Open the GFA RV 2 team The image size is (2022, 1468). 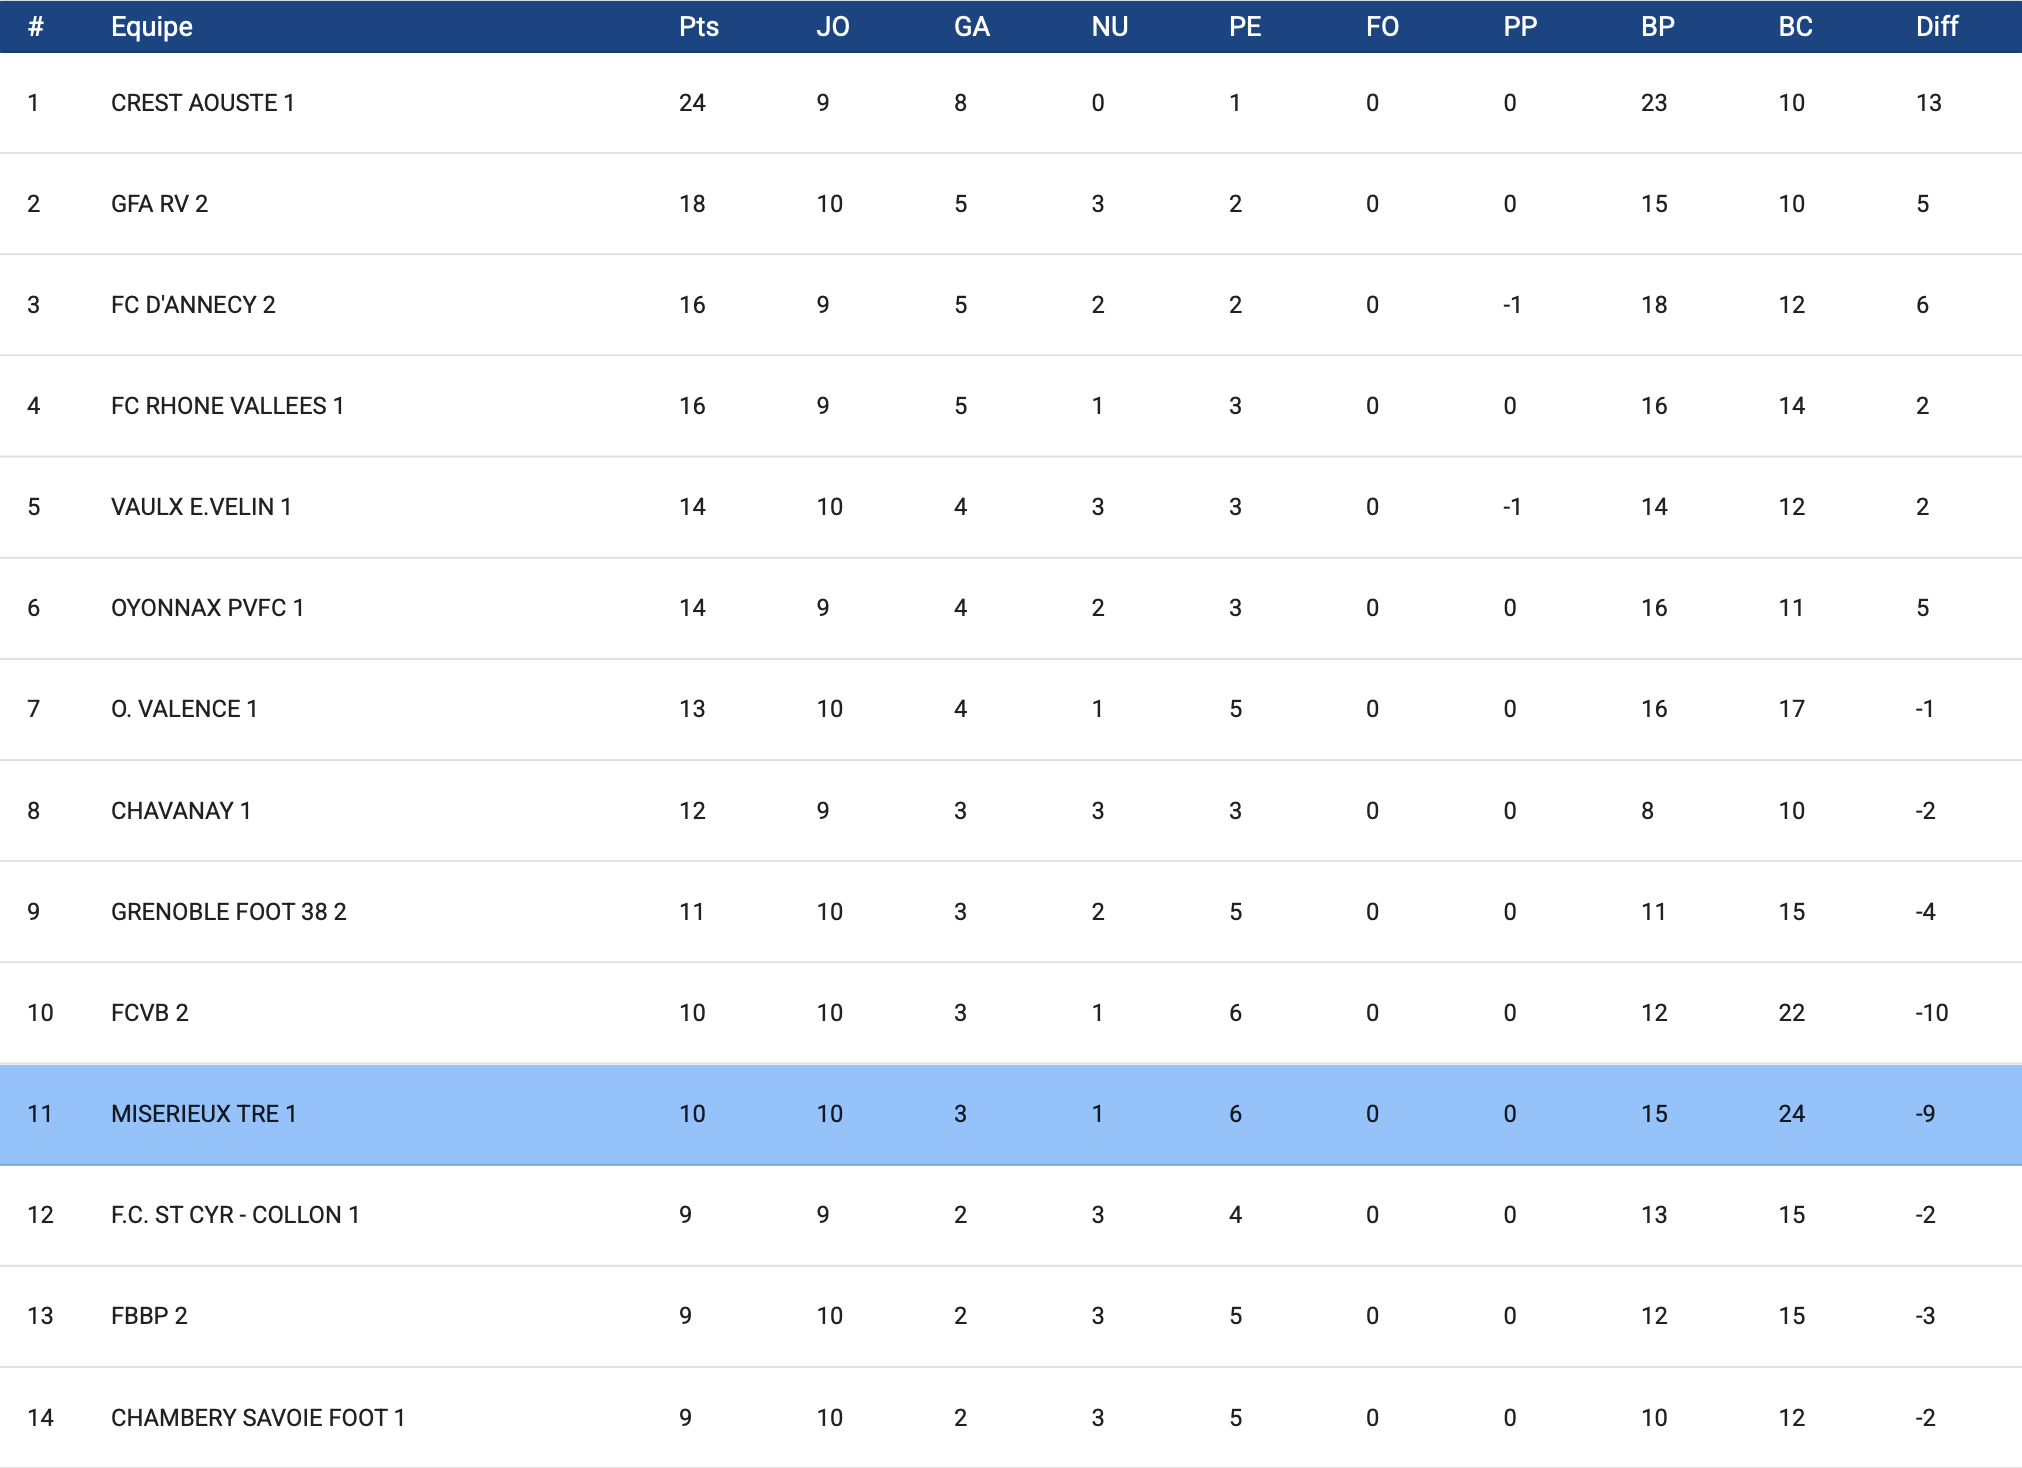coord(159,204)
